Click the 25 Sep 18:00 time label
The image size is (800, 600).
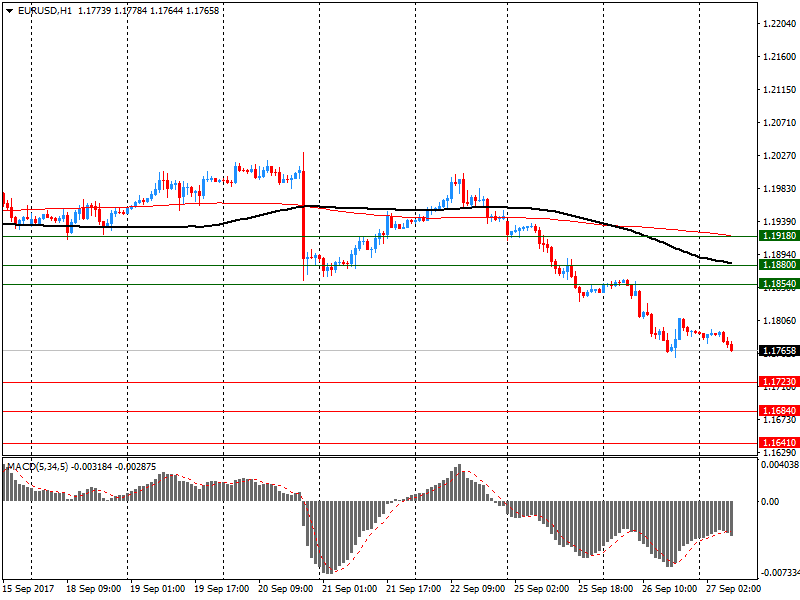(606, 589)
